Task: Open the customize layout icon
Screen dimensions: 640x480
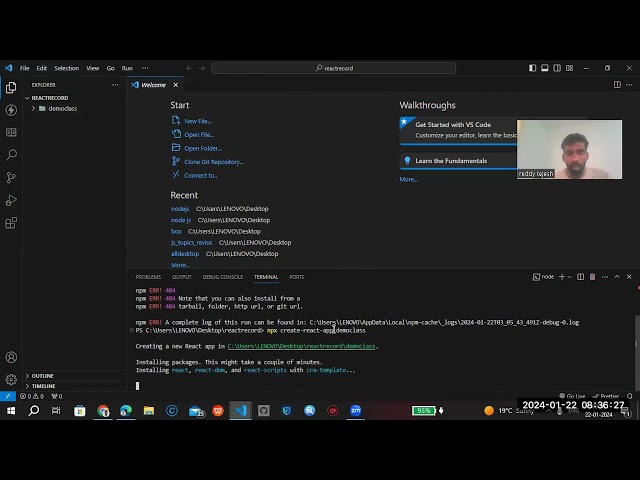Action: (569, 68)
